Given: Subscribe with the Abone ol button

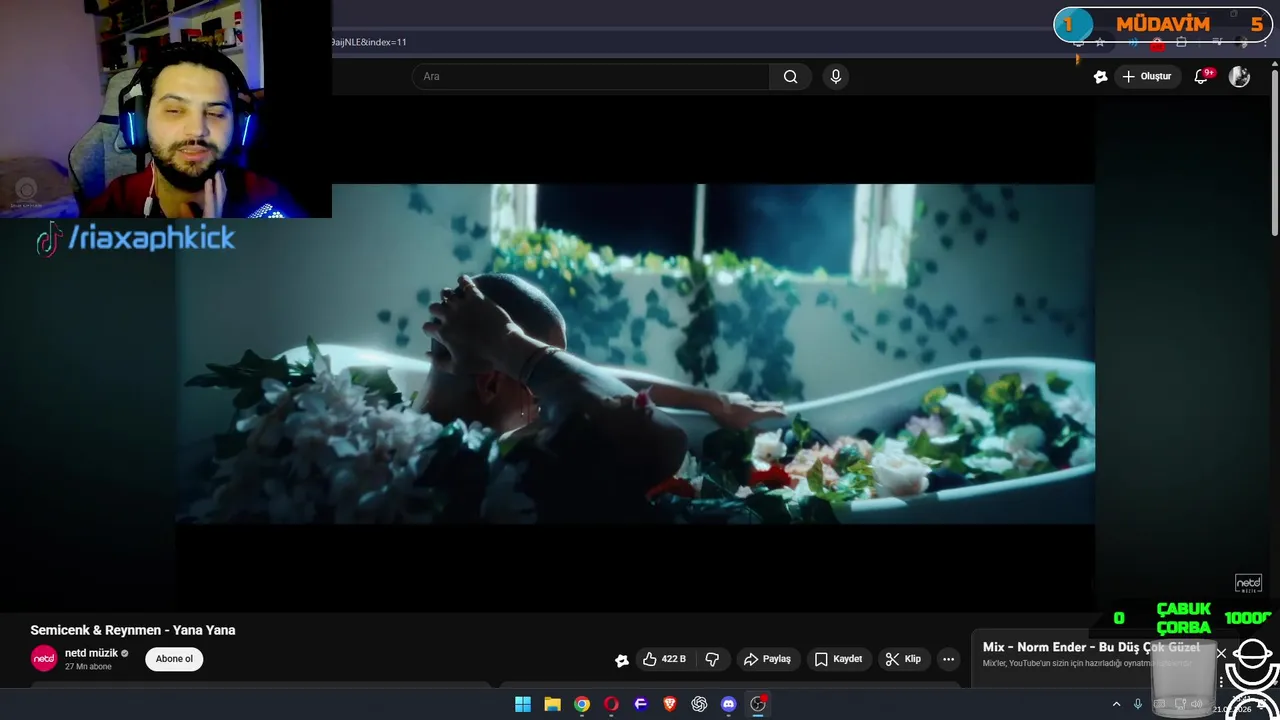Looking at the screenshot, I should click(174, 659).
